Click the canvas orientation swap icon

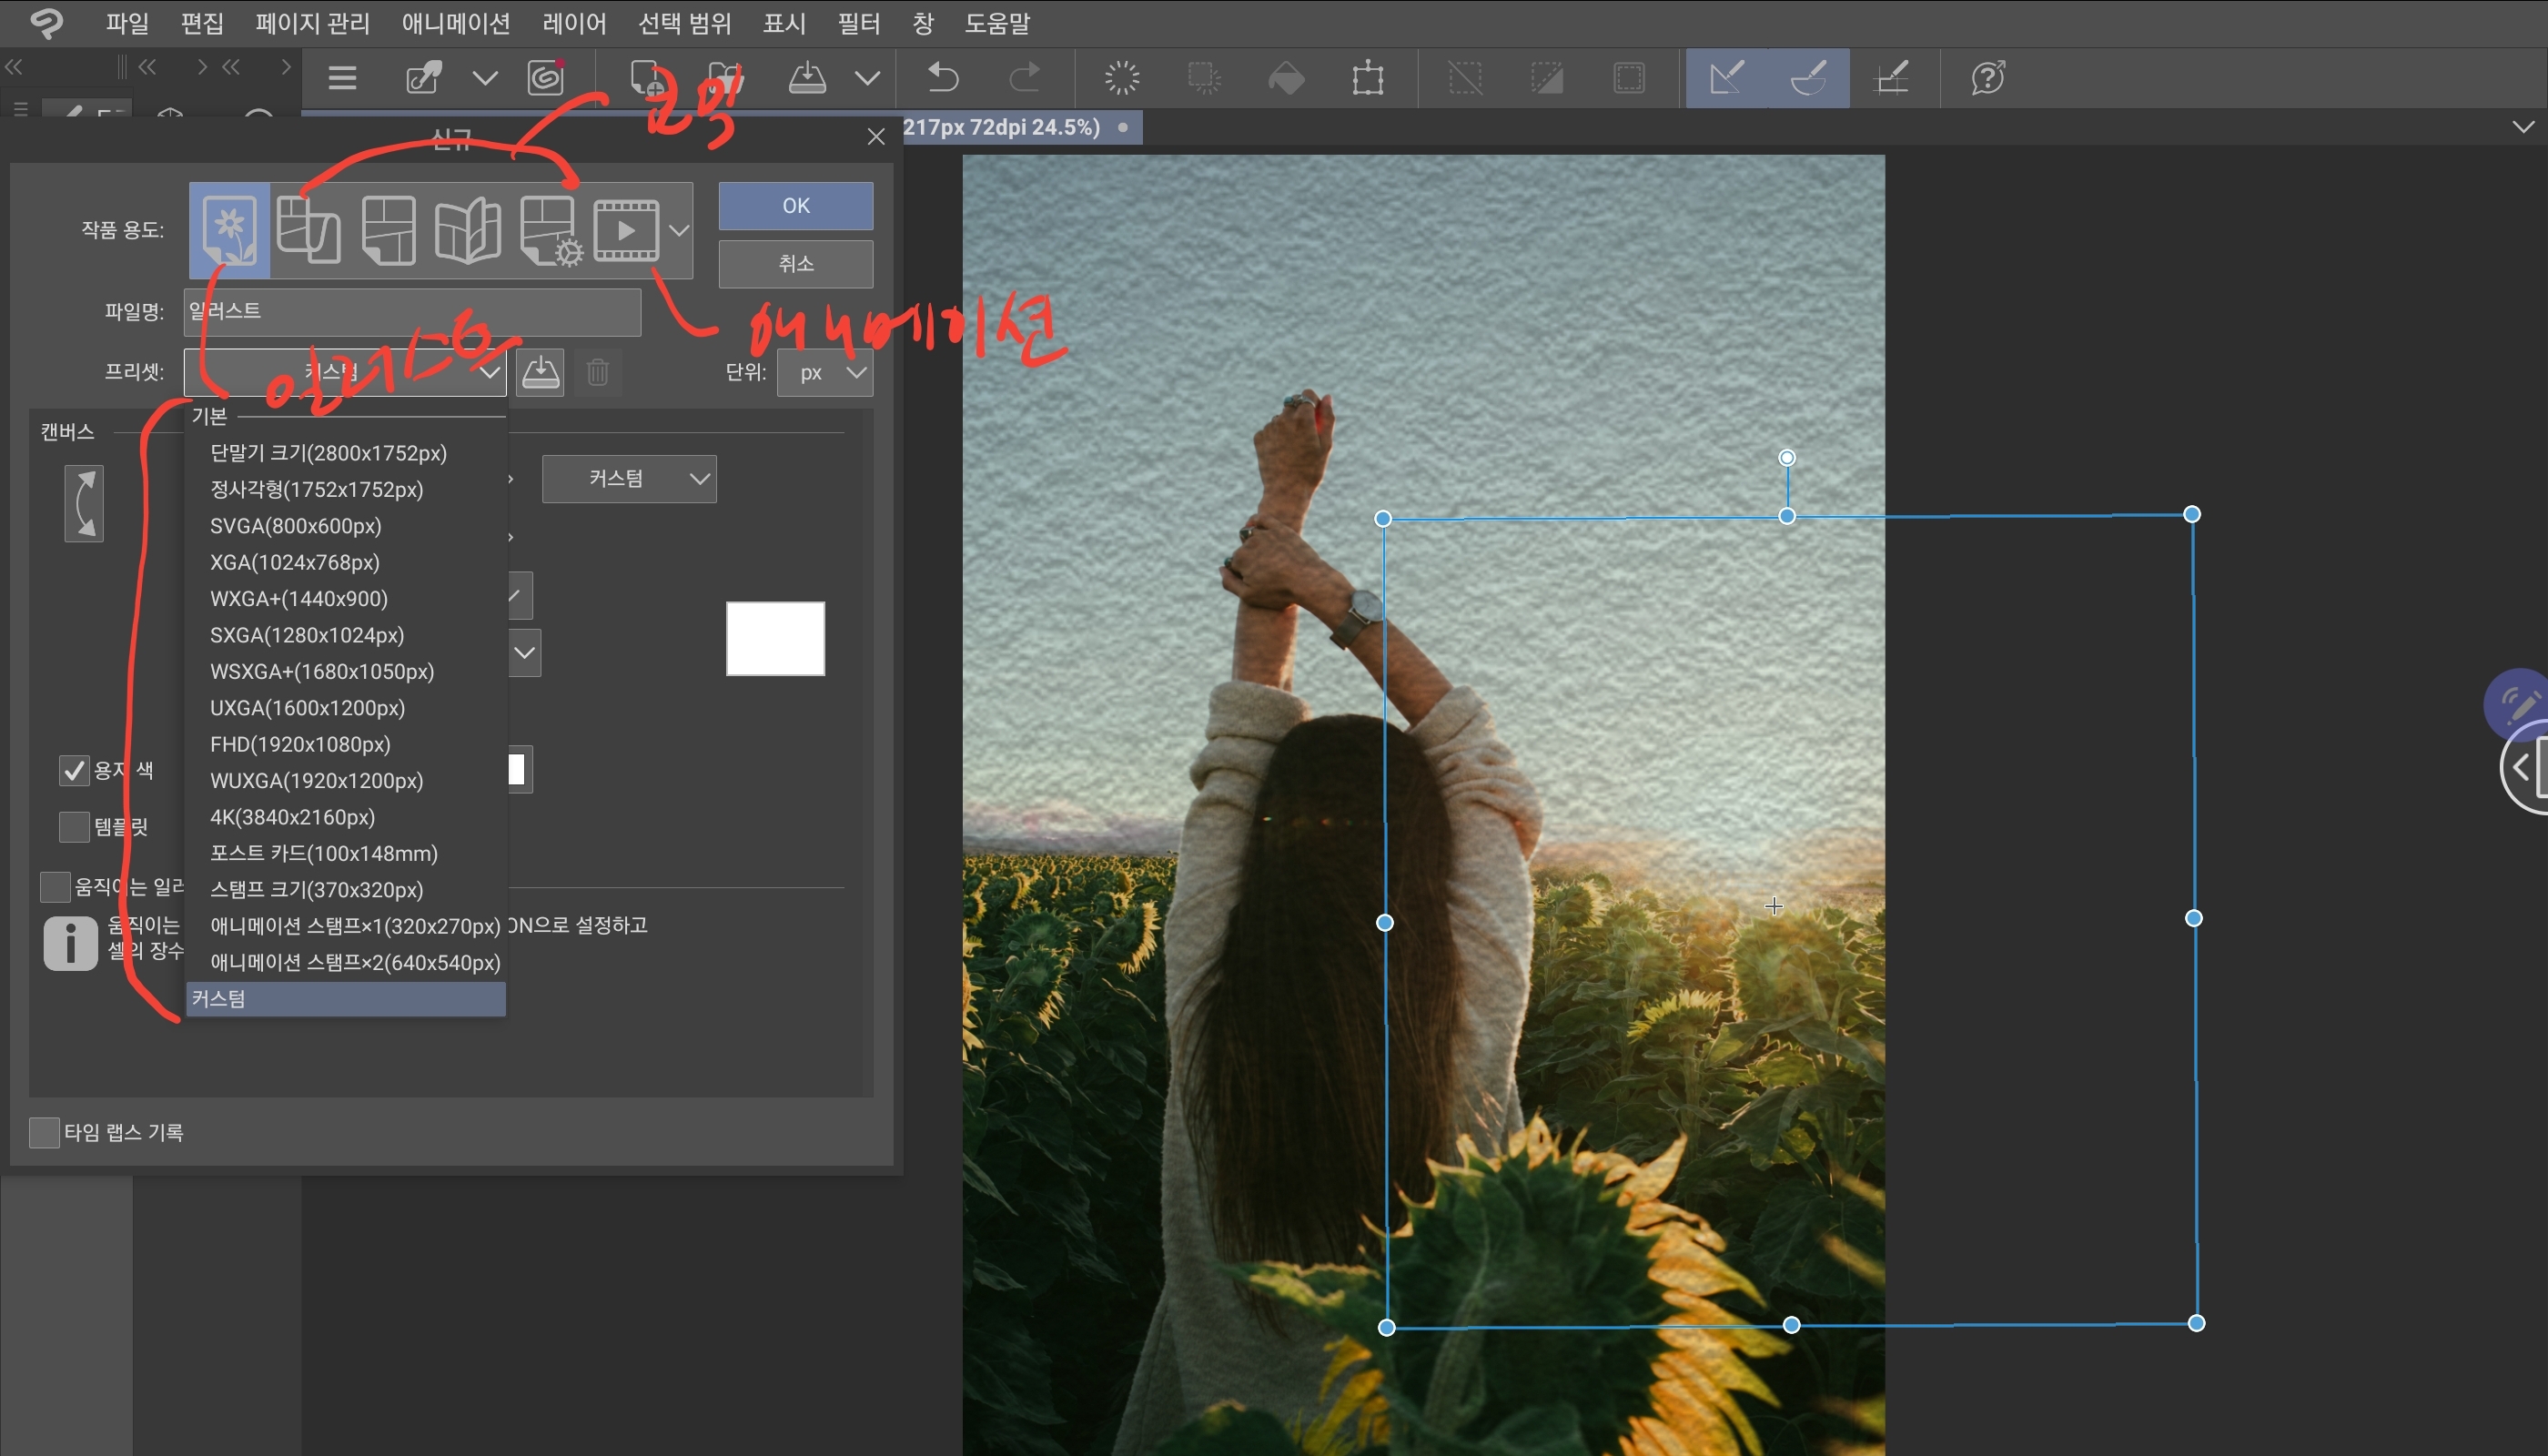coord(84,504)
